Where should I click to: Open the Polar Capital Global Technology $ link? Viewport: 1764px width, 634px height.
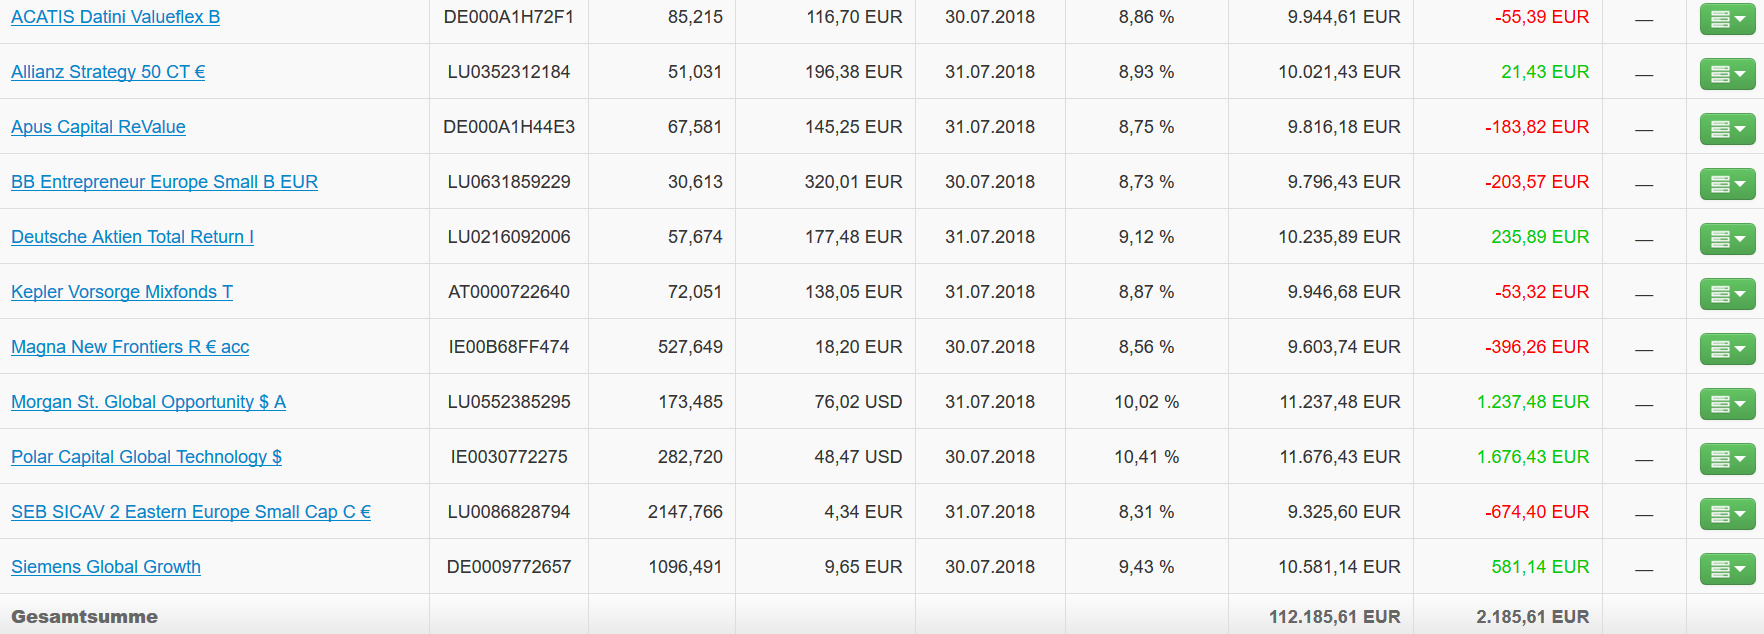point(146,457)
